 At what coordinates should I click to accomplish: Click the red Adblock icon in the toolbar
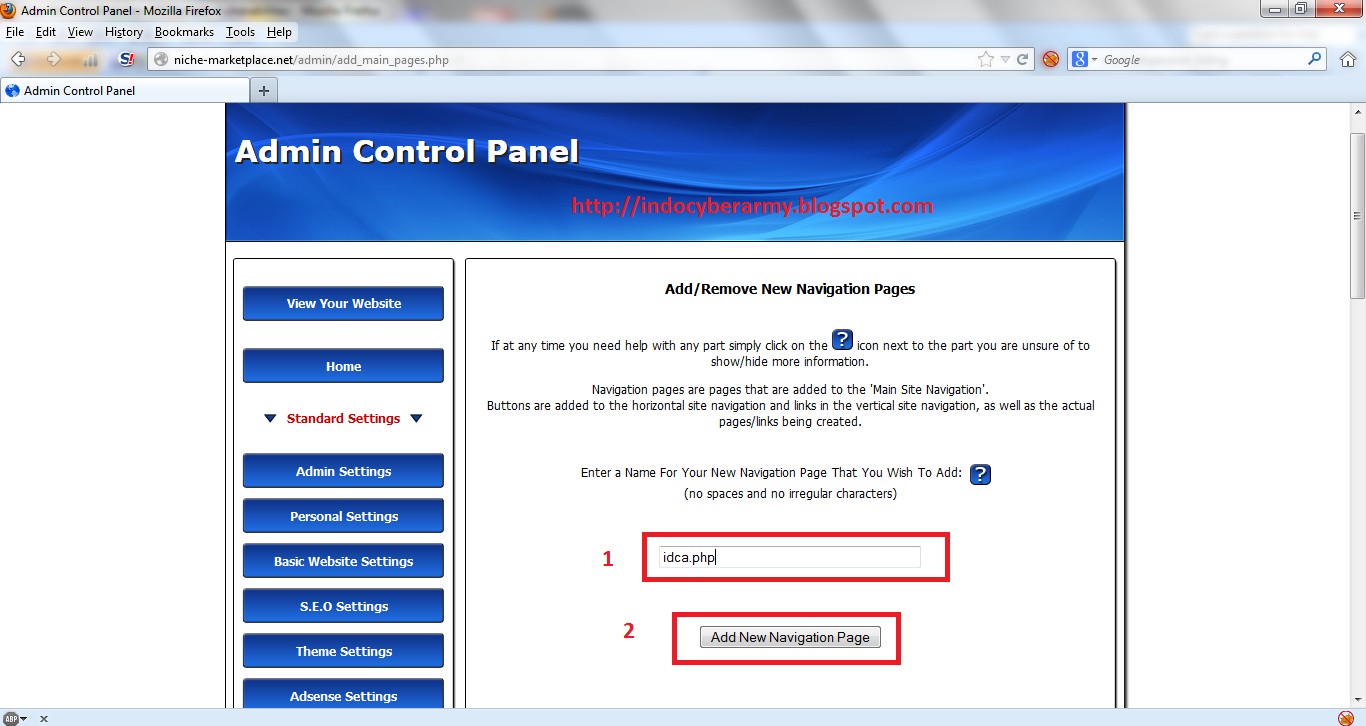coord(1050,59)
